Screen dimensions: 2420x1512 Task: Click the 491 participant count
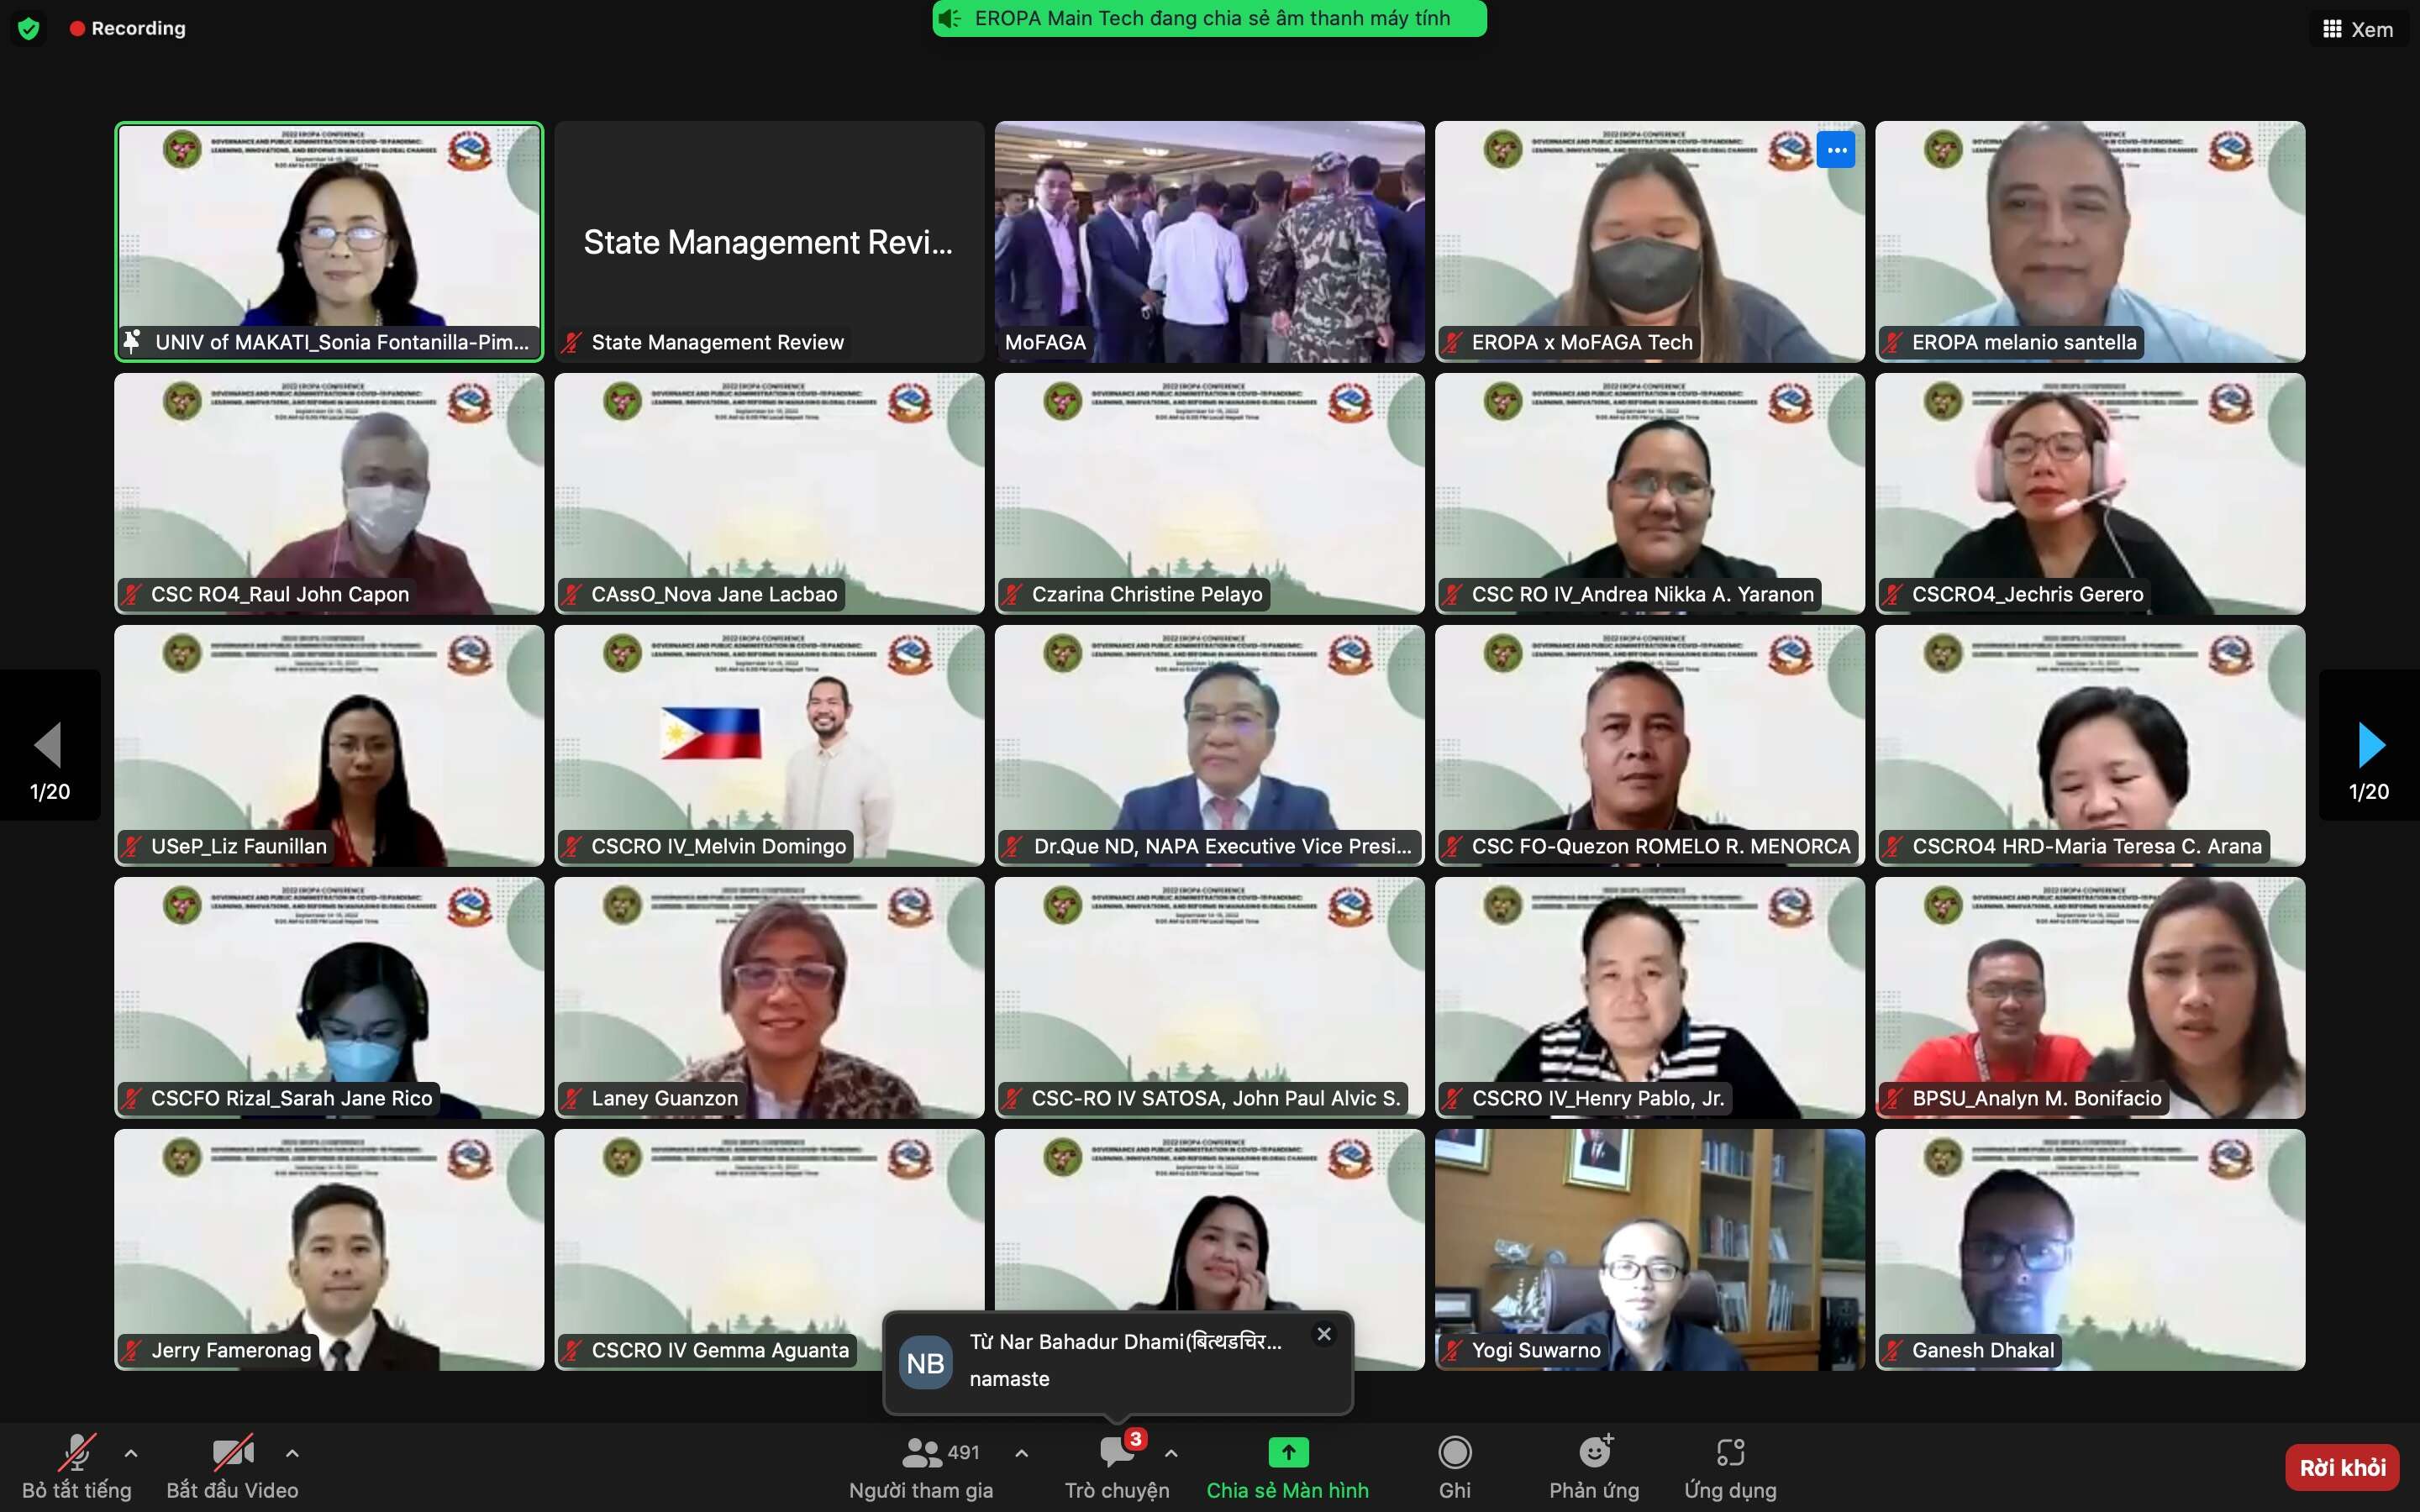click(x=963, y=1452)
